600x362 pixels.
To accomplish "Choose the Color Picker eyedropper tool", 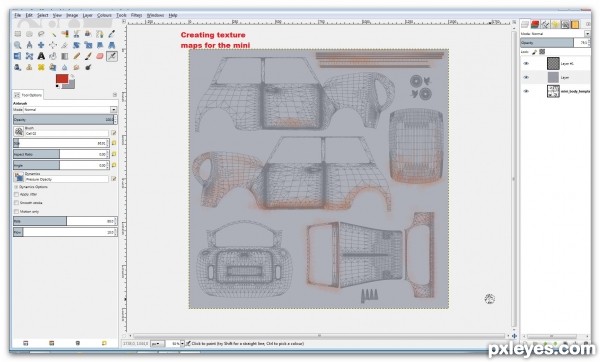I will pos(111,34).
